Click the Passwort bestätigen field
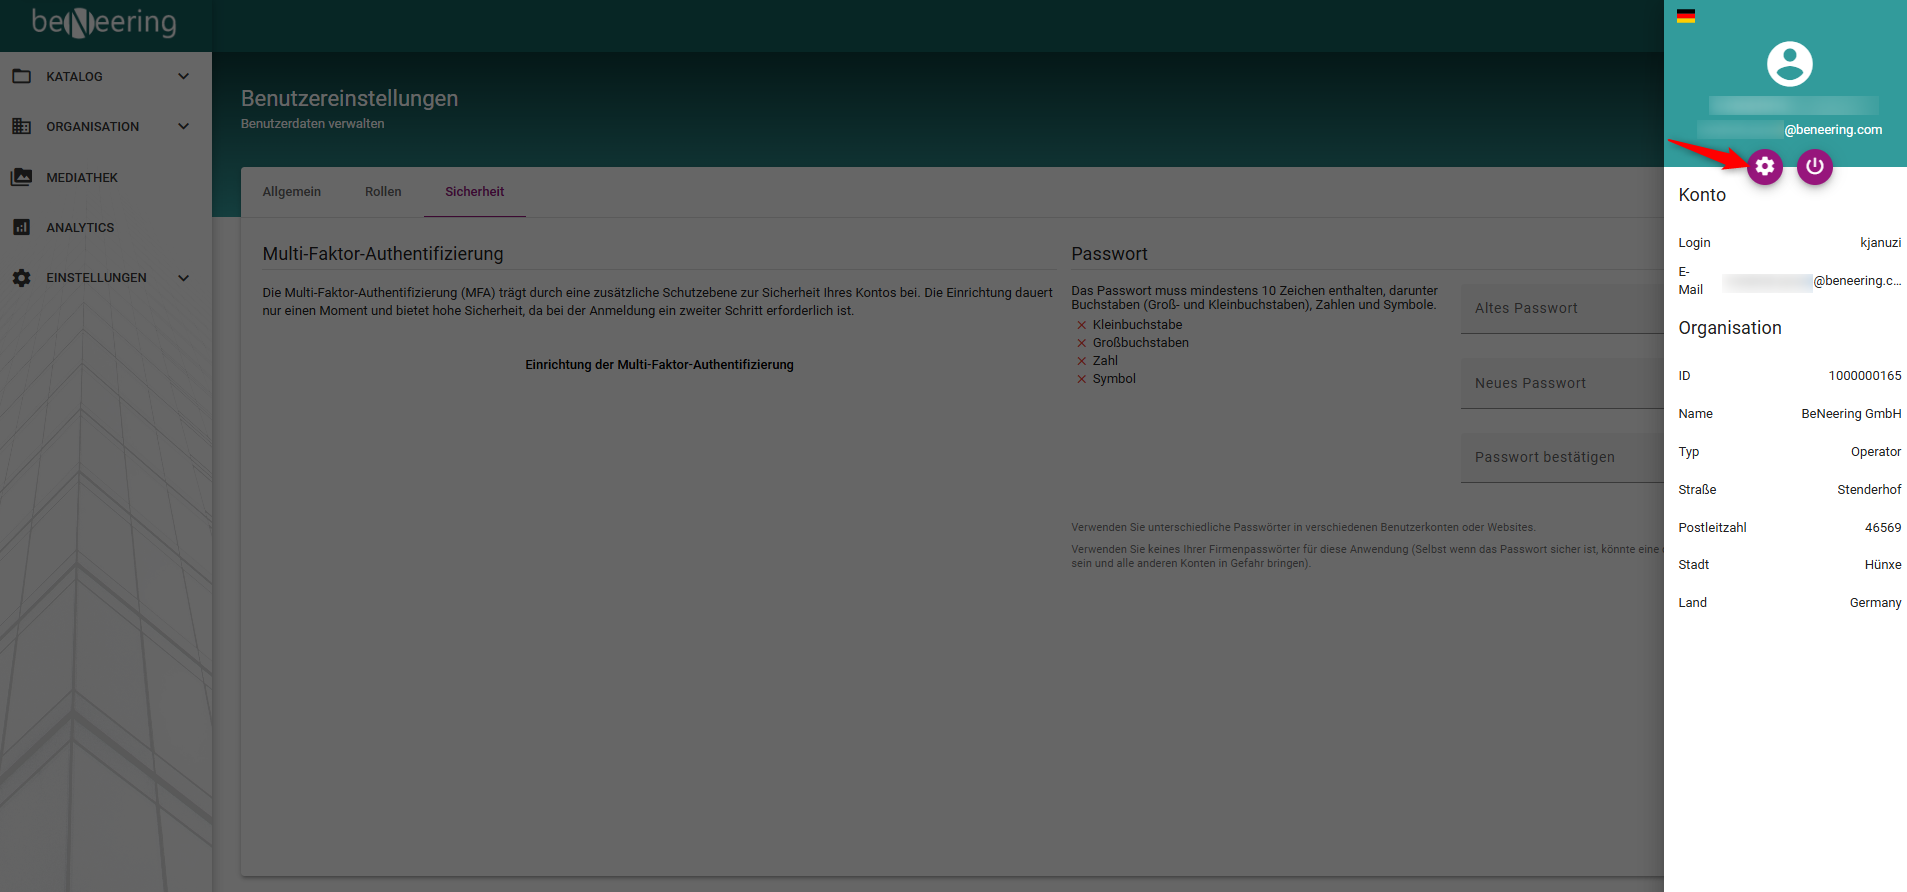 click(x=1560, y=458)
